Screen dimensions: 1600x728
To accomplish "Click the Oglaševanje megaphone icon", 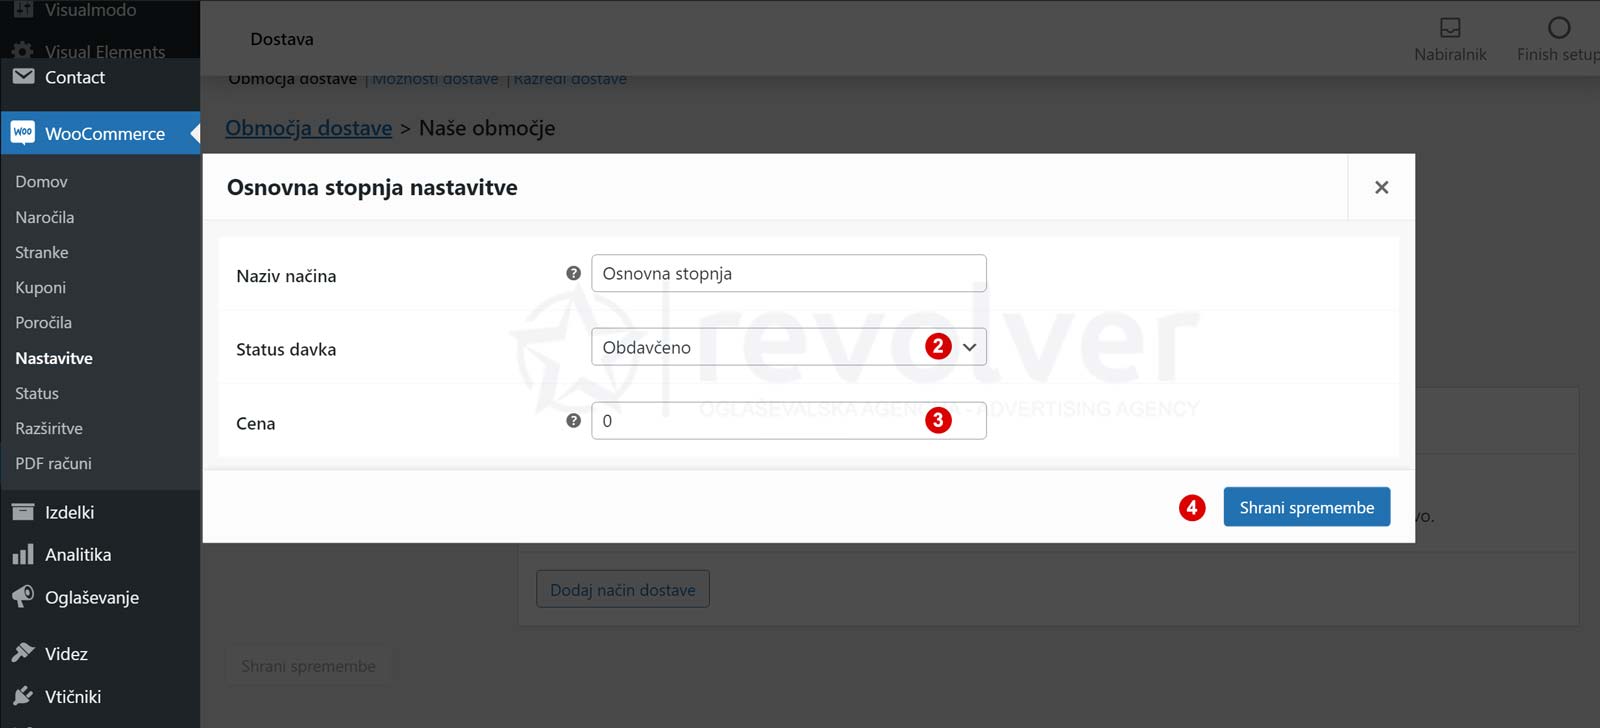I will coord(23,597).
